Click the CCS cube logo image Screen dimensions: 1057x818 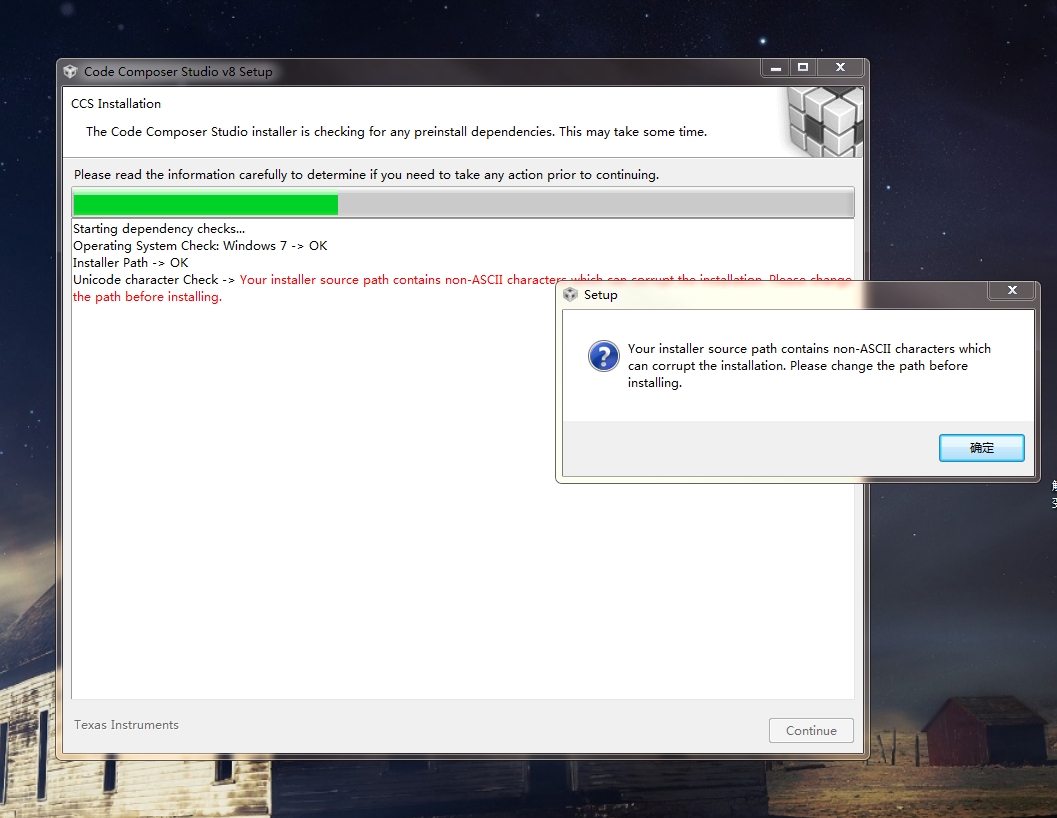[x=824, y=121]
